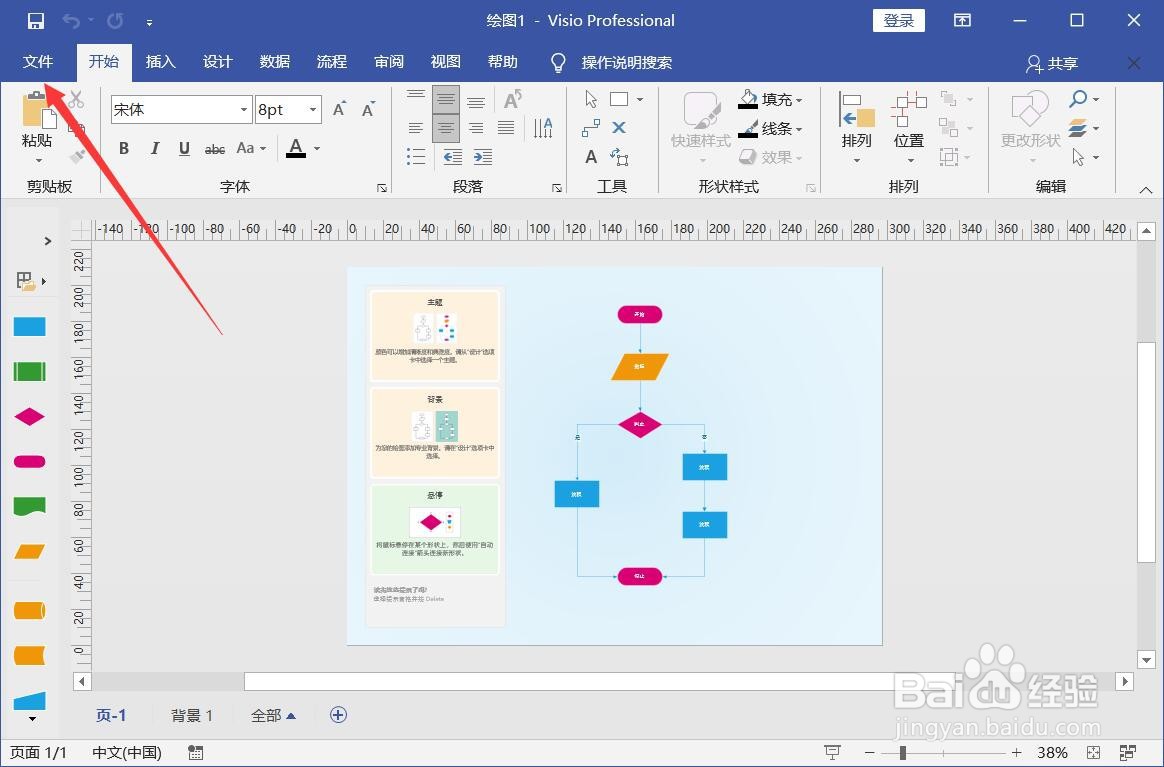1164x767 pixels.
Task: Click the Layers icon in 编辑 group
Action: click(1078, 128)
